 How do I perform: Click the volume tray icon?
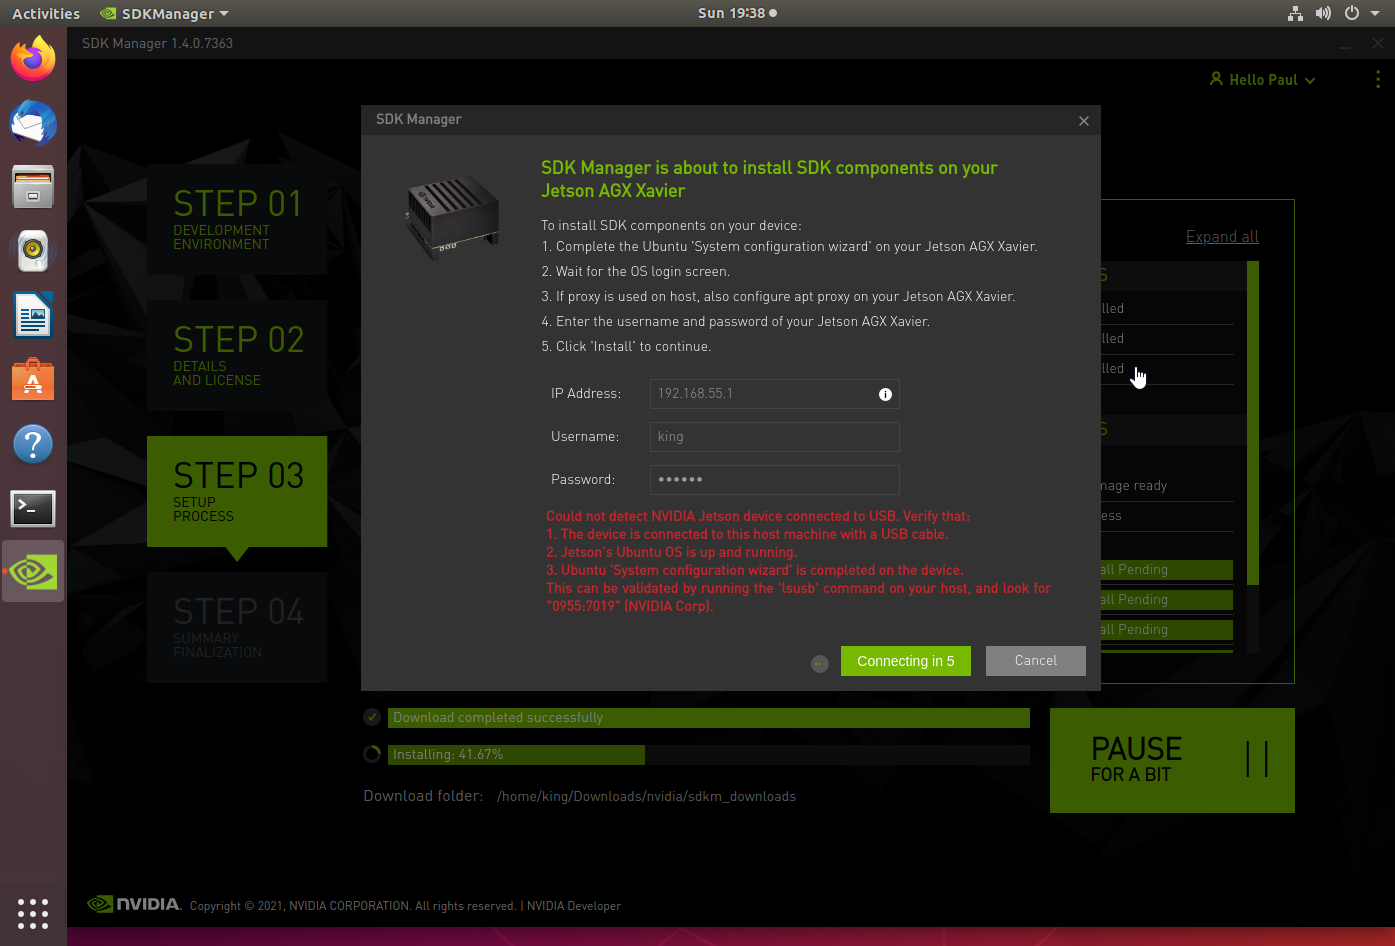coord(1323,13)
